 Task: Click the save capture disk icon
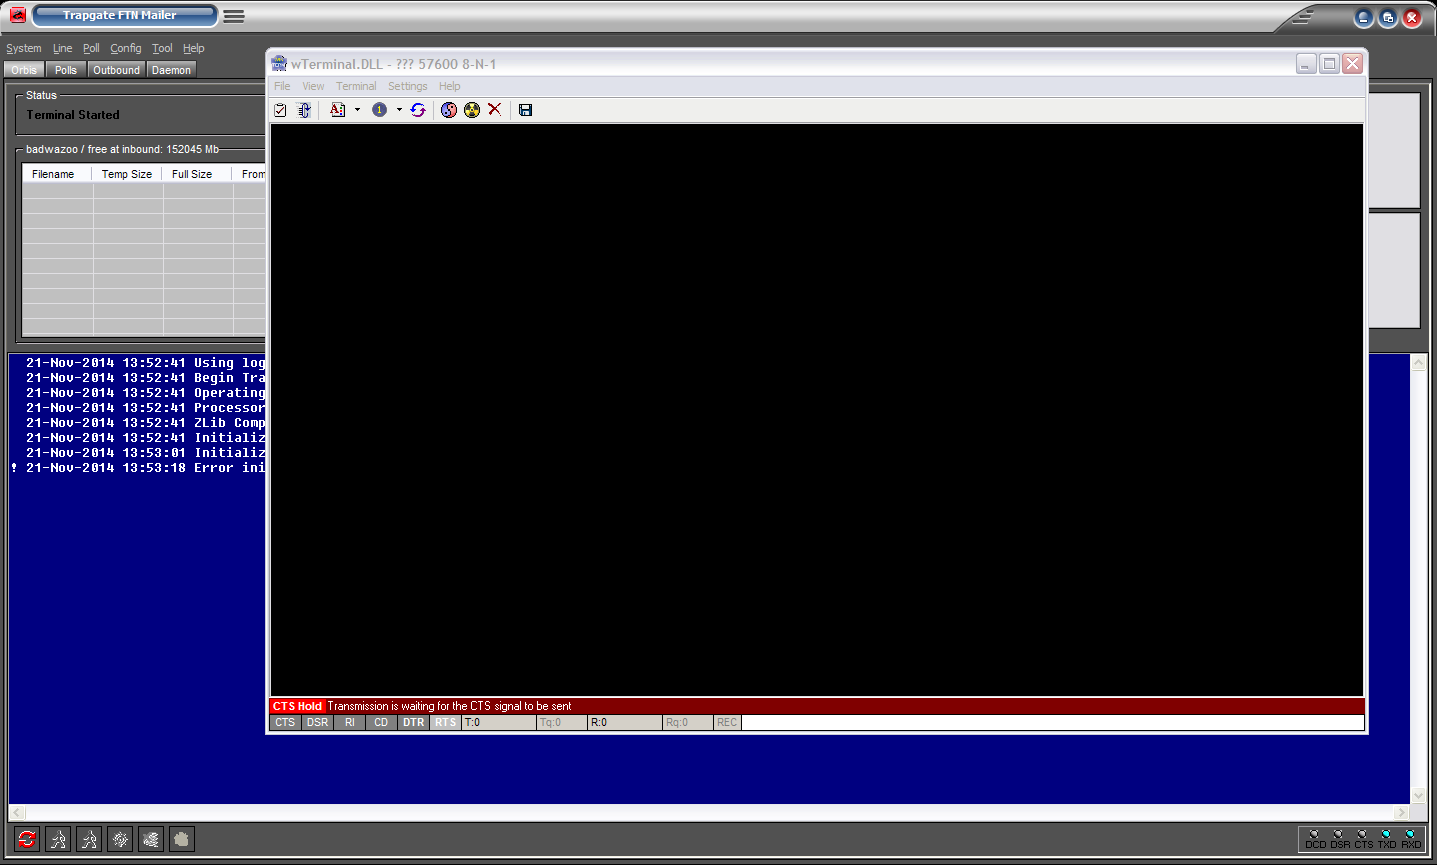pos(525,110)
